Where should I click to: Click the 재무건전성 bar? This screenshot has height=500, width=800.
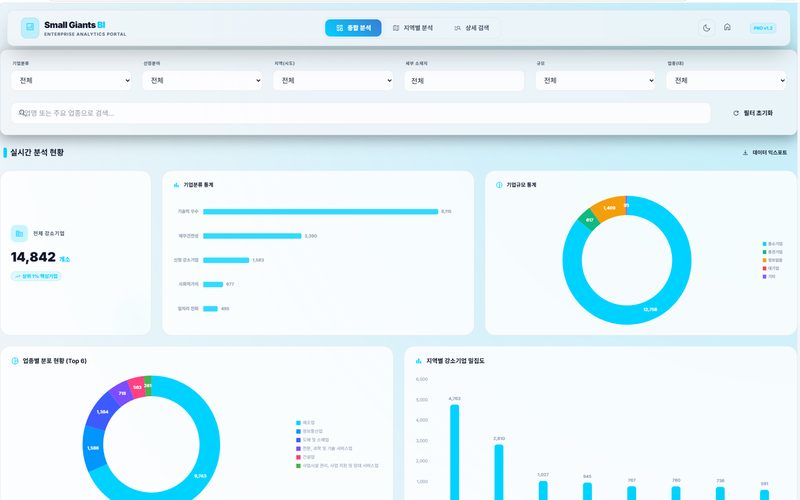click(252, 236)
